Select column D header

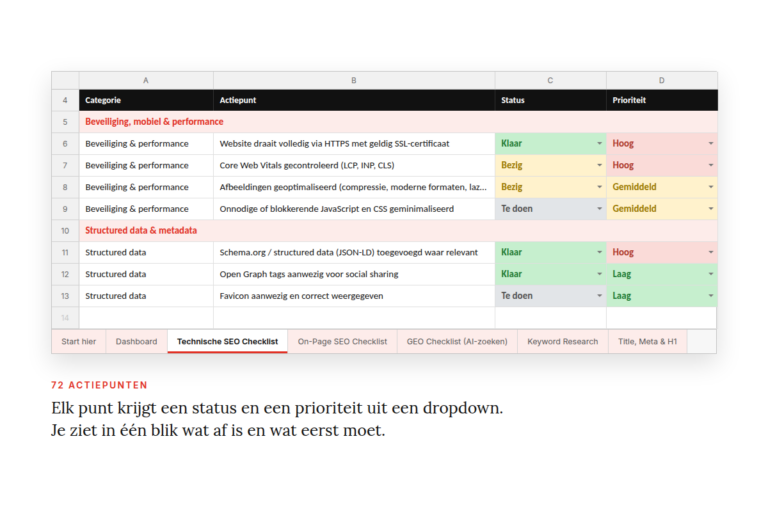[x=662, y=80]
